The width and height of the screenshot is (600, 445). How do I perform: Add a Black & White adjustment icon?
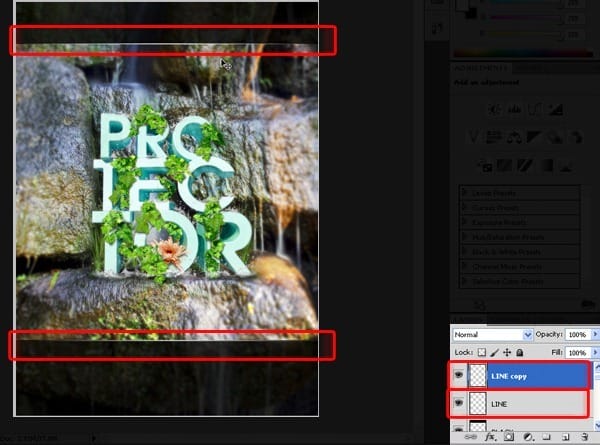[535, 137]
